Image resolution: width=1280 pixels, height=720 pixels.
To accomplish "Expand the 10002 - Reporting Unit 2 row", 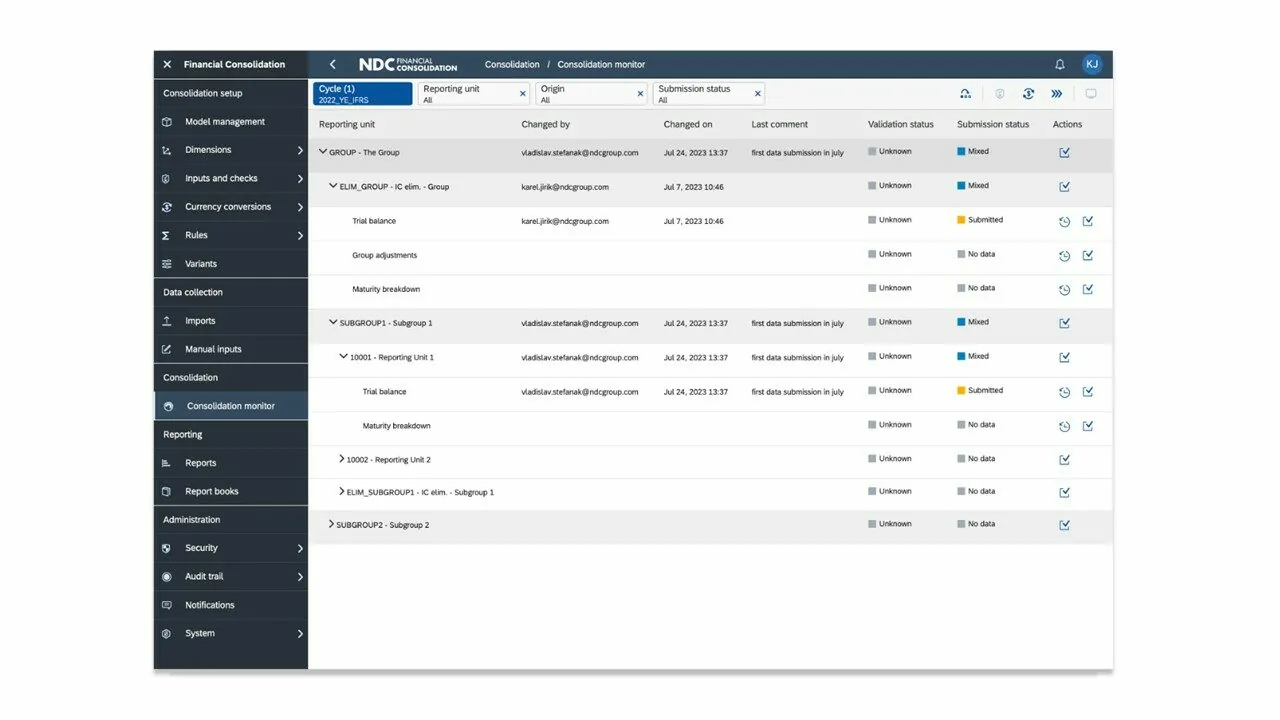I will click(341, 458).
